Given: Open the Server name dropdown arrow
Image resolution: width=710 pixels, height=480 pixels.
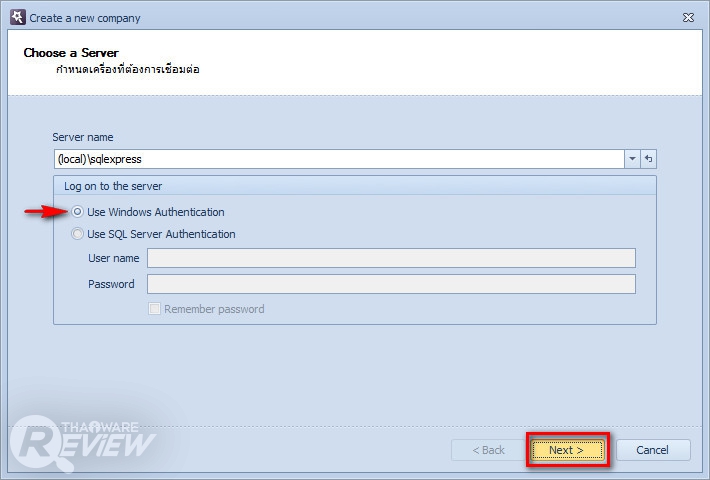Looking at the screenshot, I should click(x=632, y=159).
